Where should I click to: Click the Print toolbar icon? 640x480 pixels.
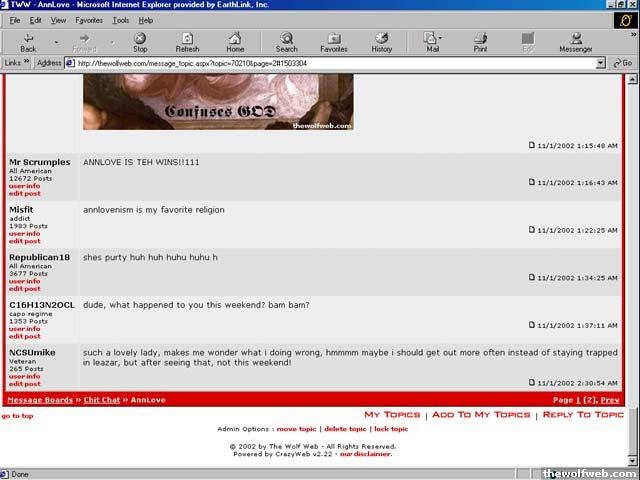(480, 42)
